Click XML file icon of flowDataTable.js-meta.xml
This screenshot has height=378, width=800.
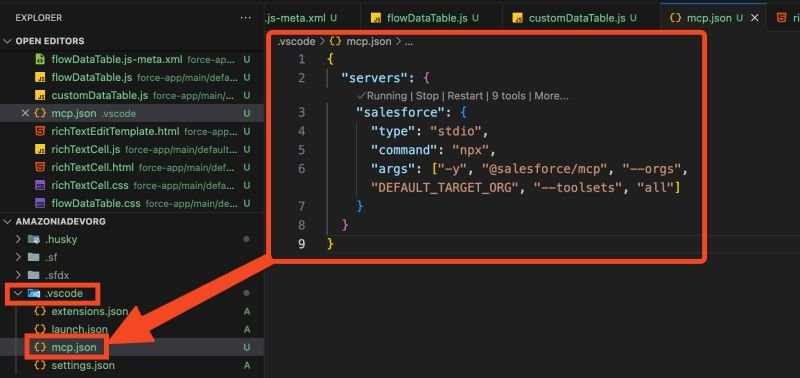pos(40,59)
